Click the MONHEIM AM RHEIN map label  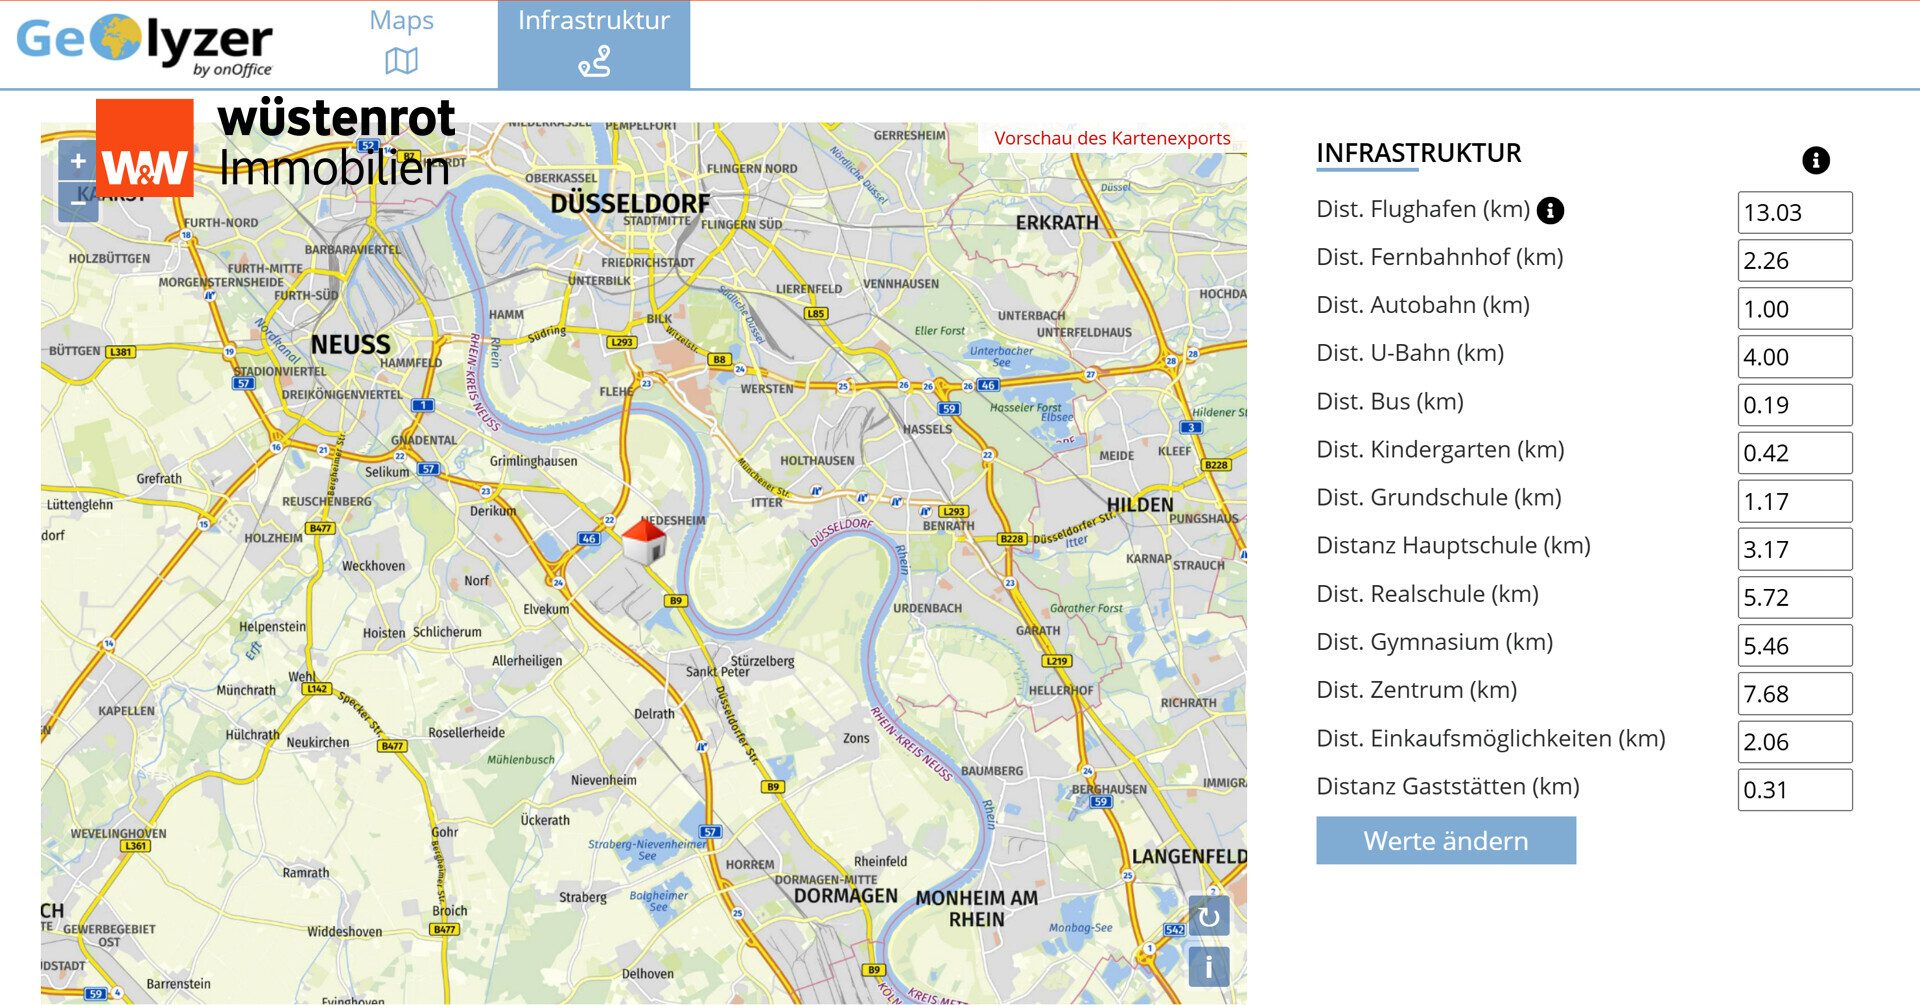[976, 908]
